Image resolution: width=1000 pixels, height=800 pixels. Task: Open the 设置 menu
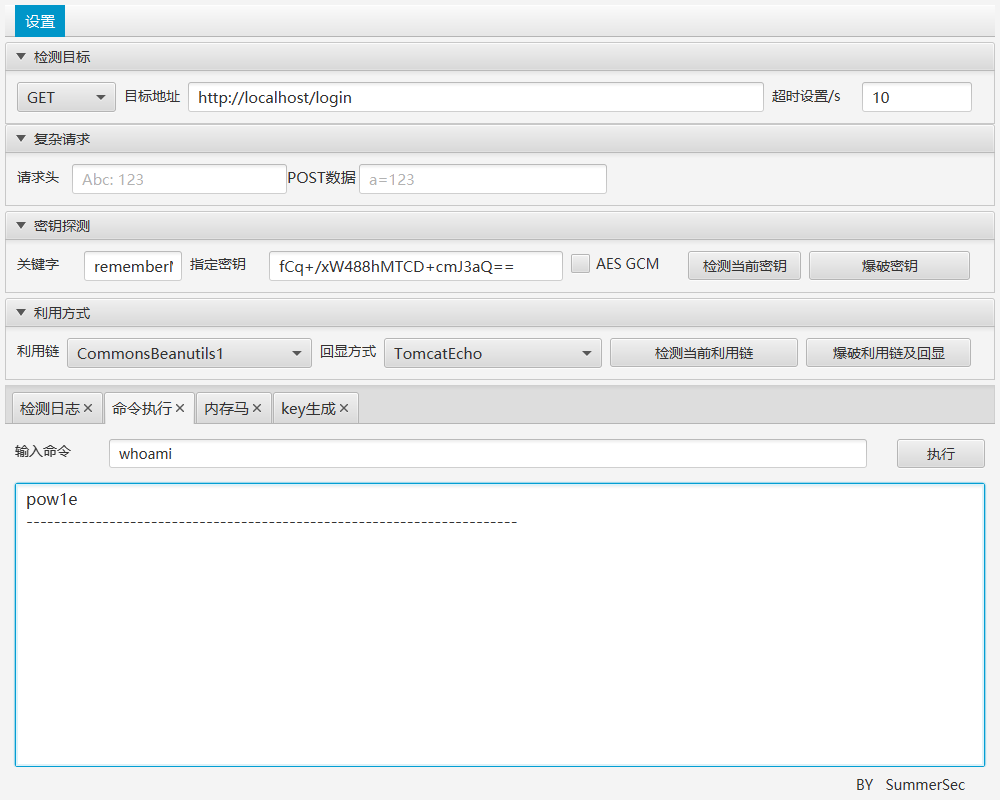40,21
